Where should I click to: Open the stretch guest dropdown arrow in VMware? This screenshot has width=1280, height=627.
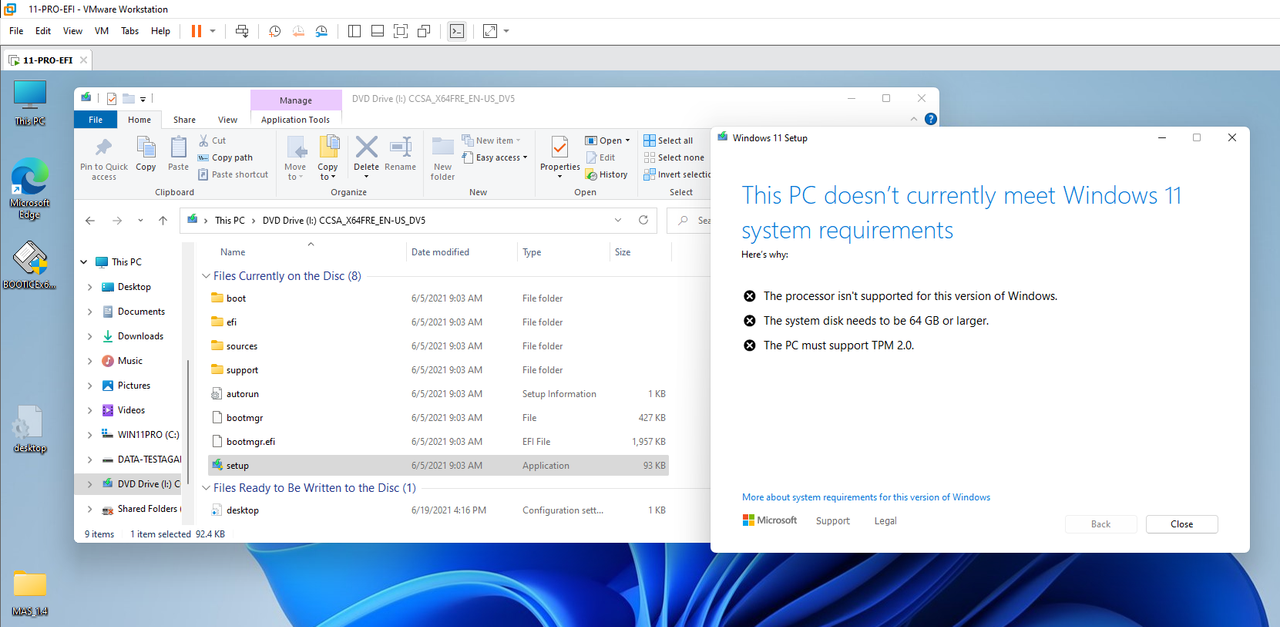(x=506, y=31)
